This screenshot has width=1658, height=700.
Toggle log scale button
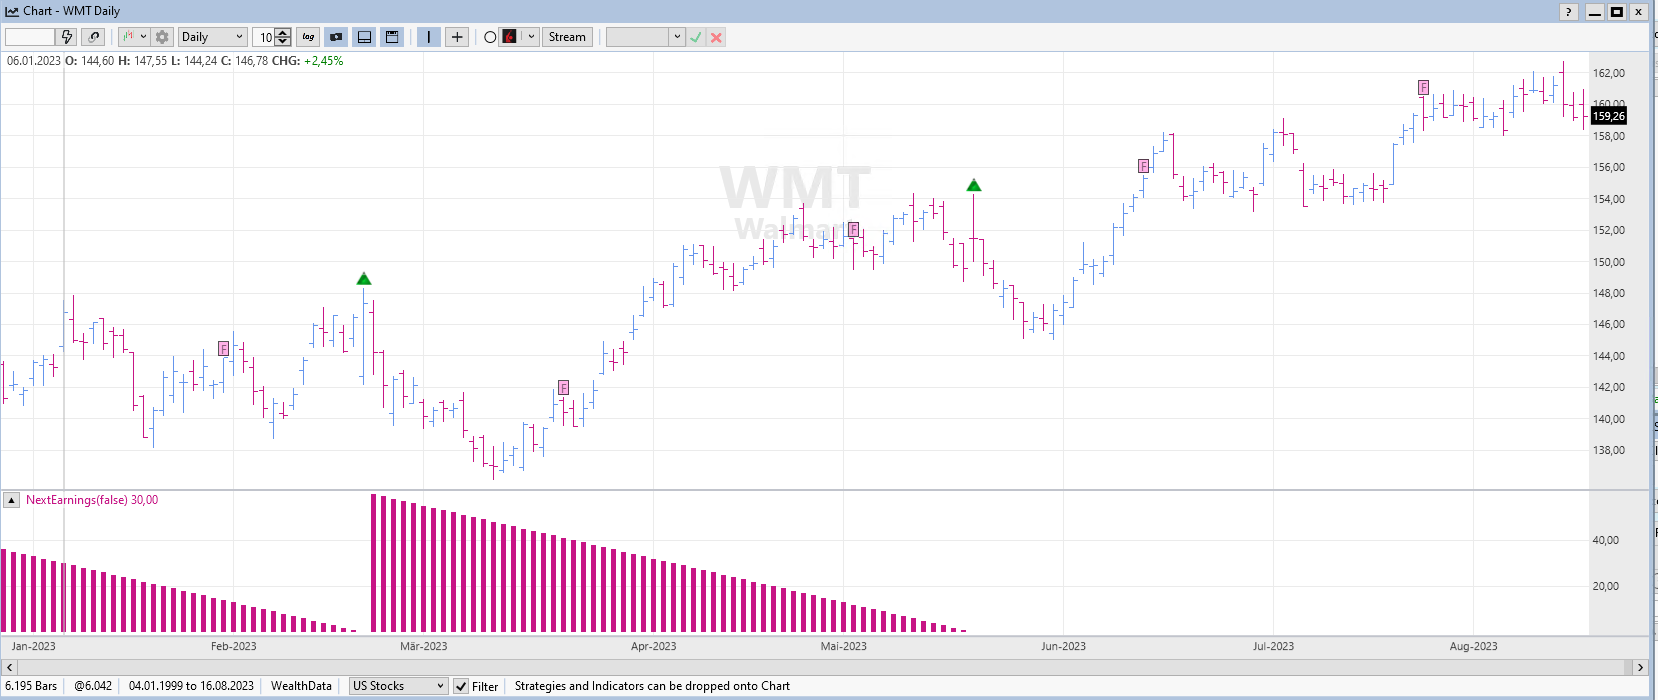tap(308, 37)
